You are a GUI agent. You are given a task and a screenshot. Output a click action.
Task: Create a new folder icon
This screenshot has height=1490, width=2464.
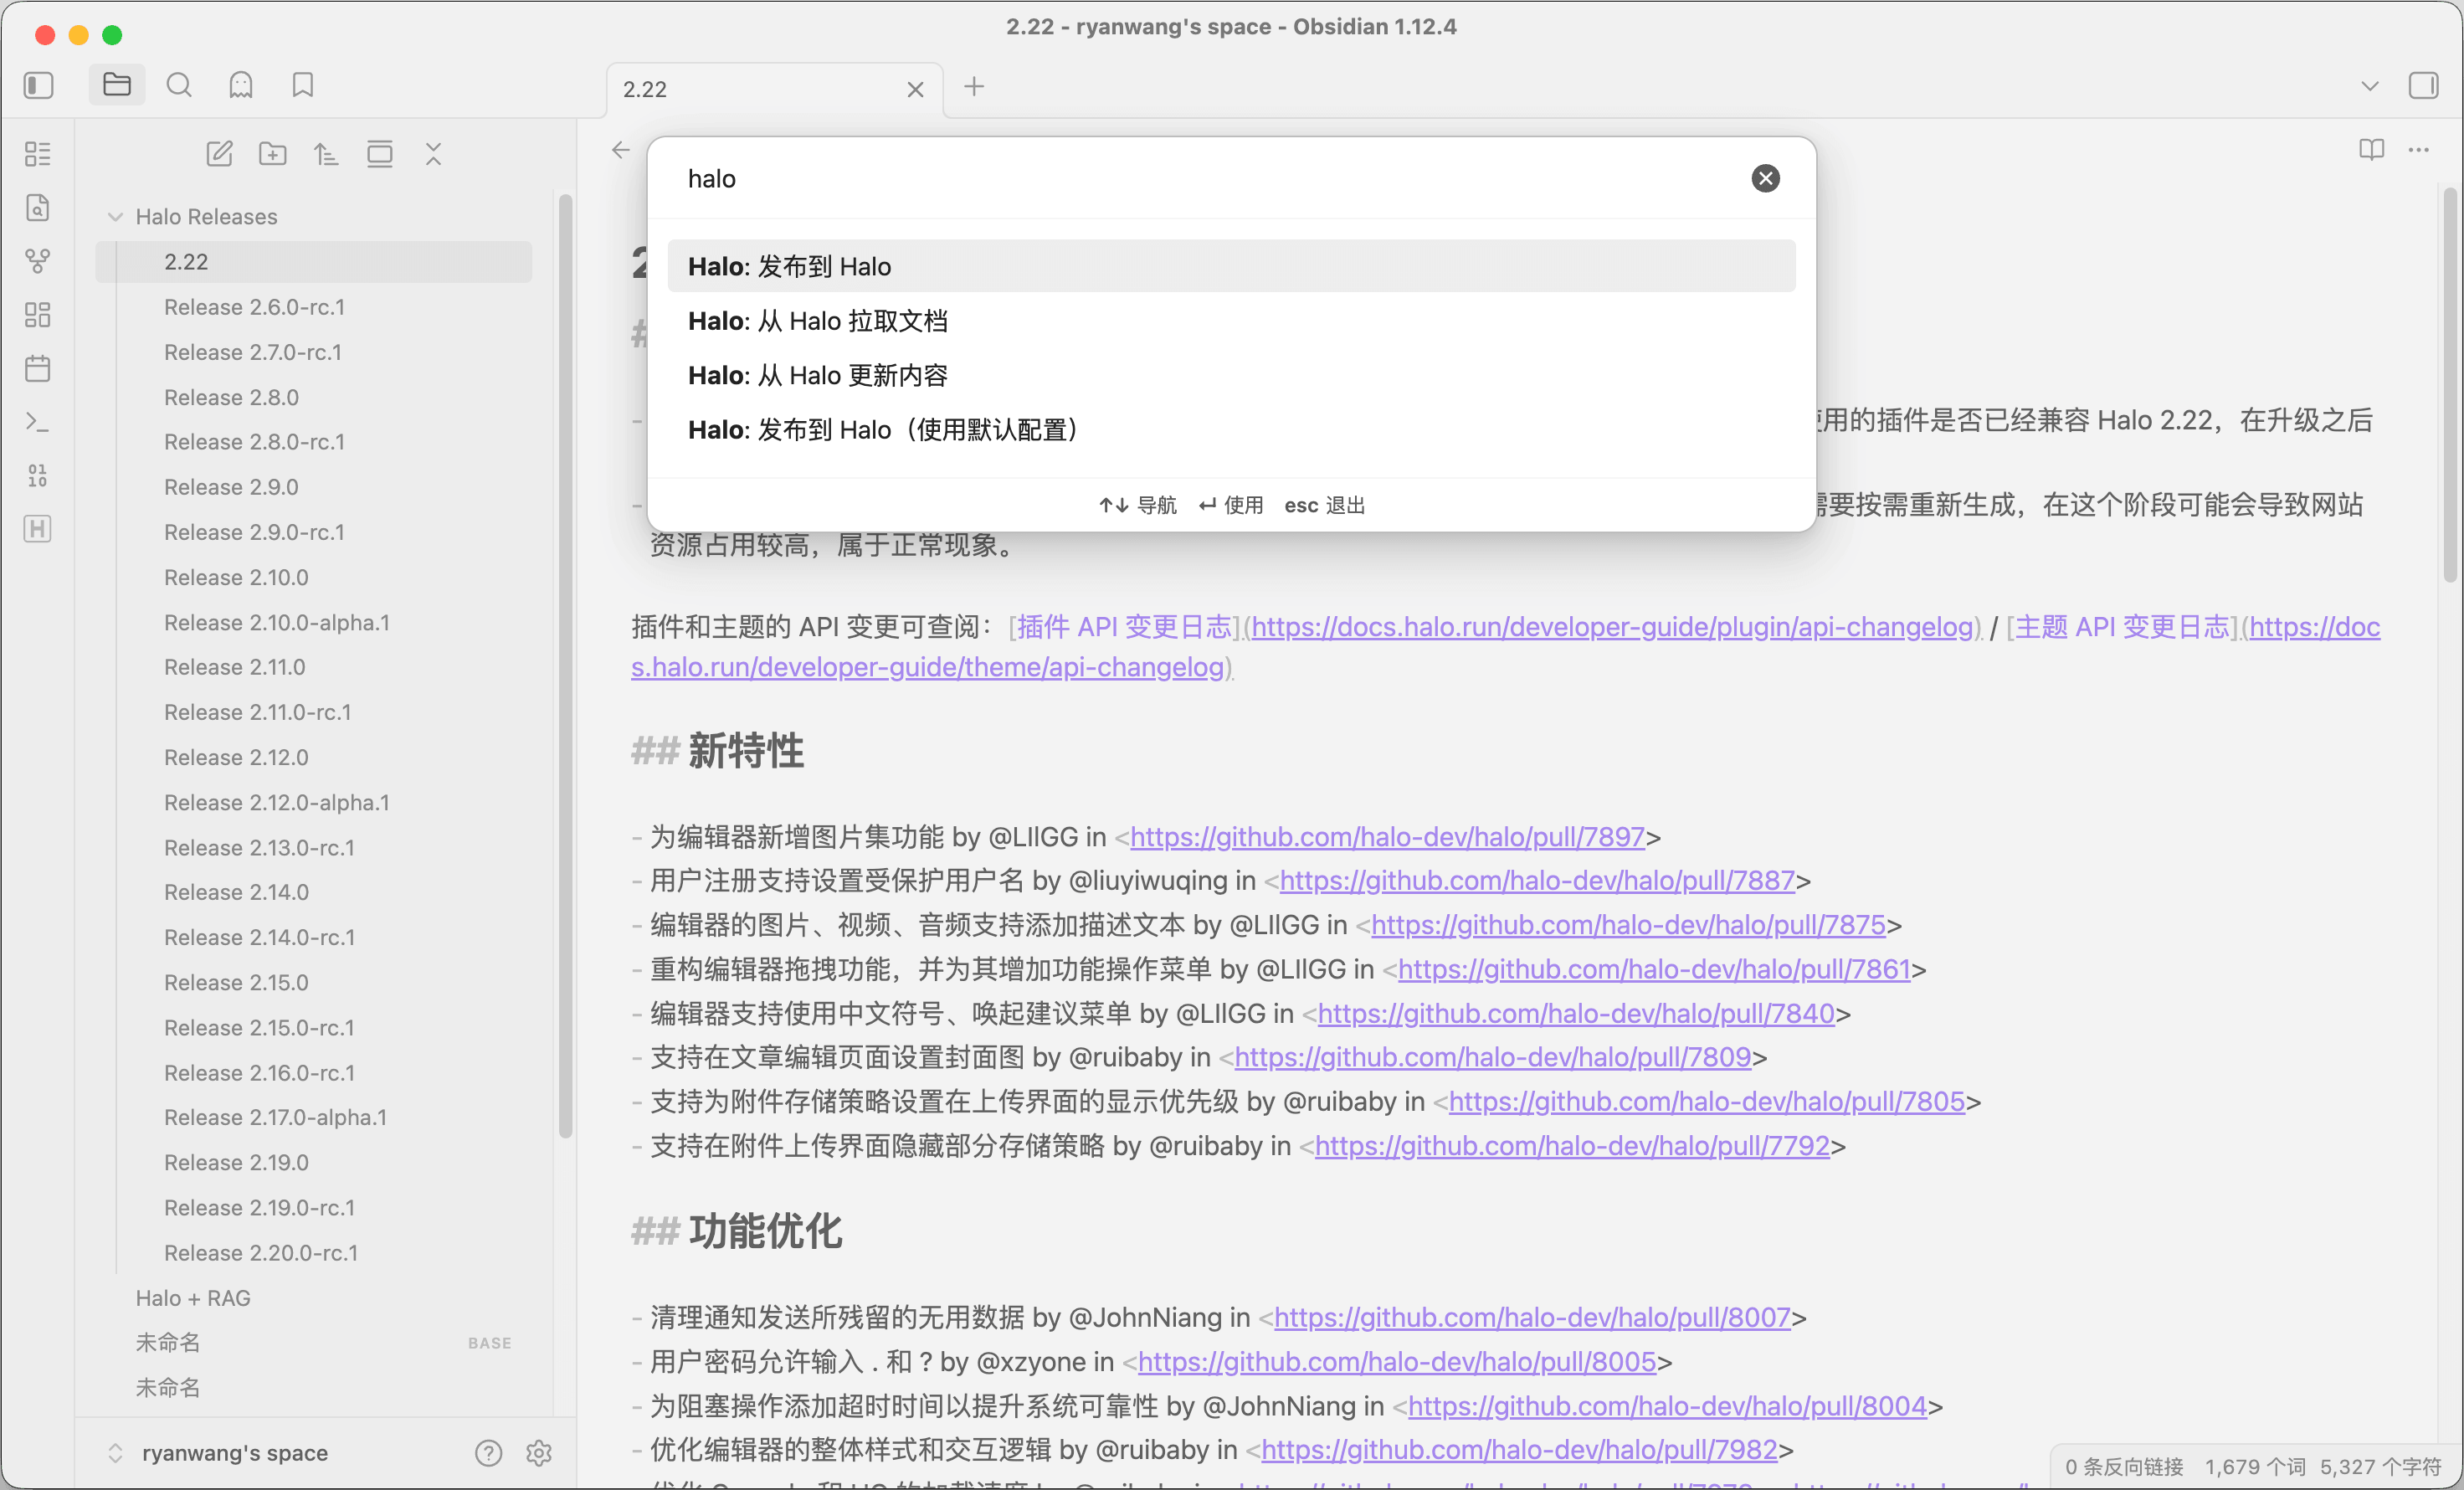click(x=272, y=154)
